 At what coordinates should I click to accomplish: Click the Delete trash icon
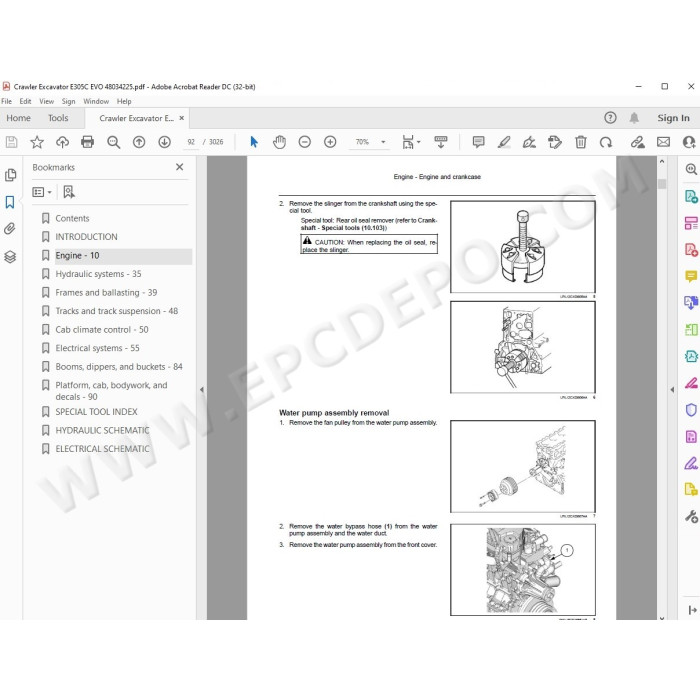(x=580, y=142)
